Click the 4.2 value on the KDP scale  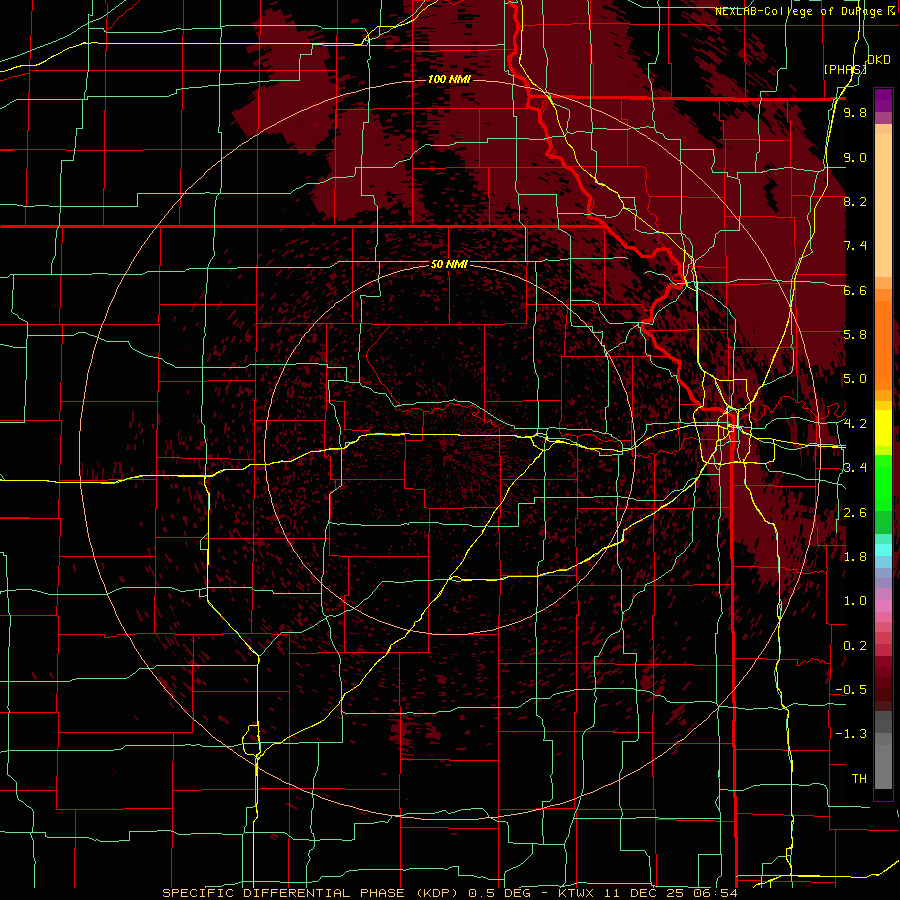[855, 424]
